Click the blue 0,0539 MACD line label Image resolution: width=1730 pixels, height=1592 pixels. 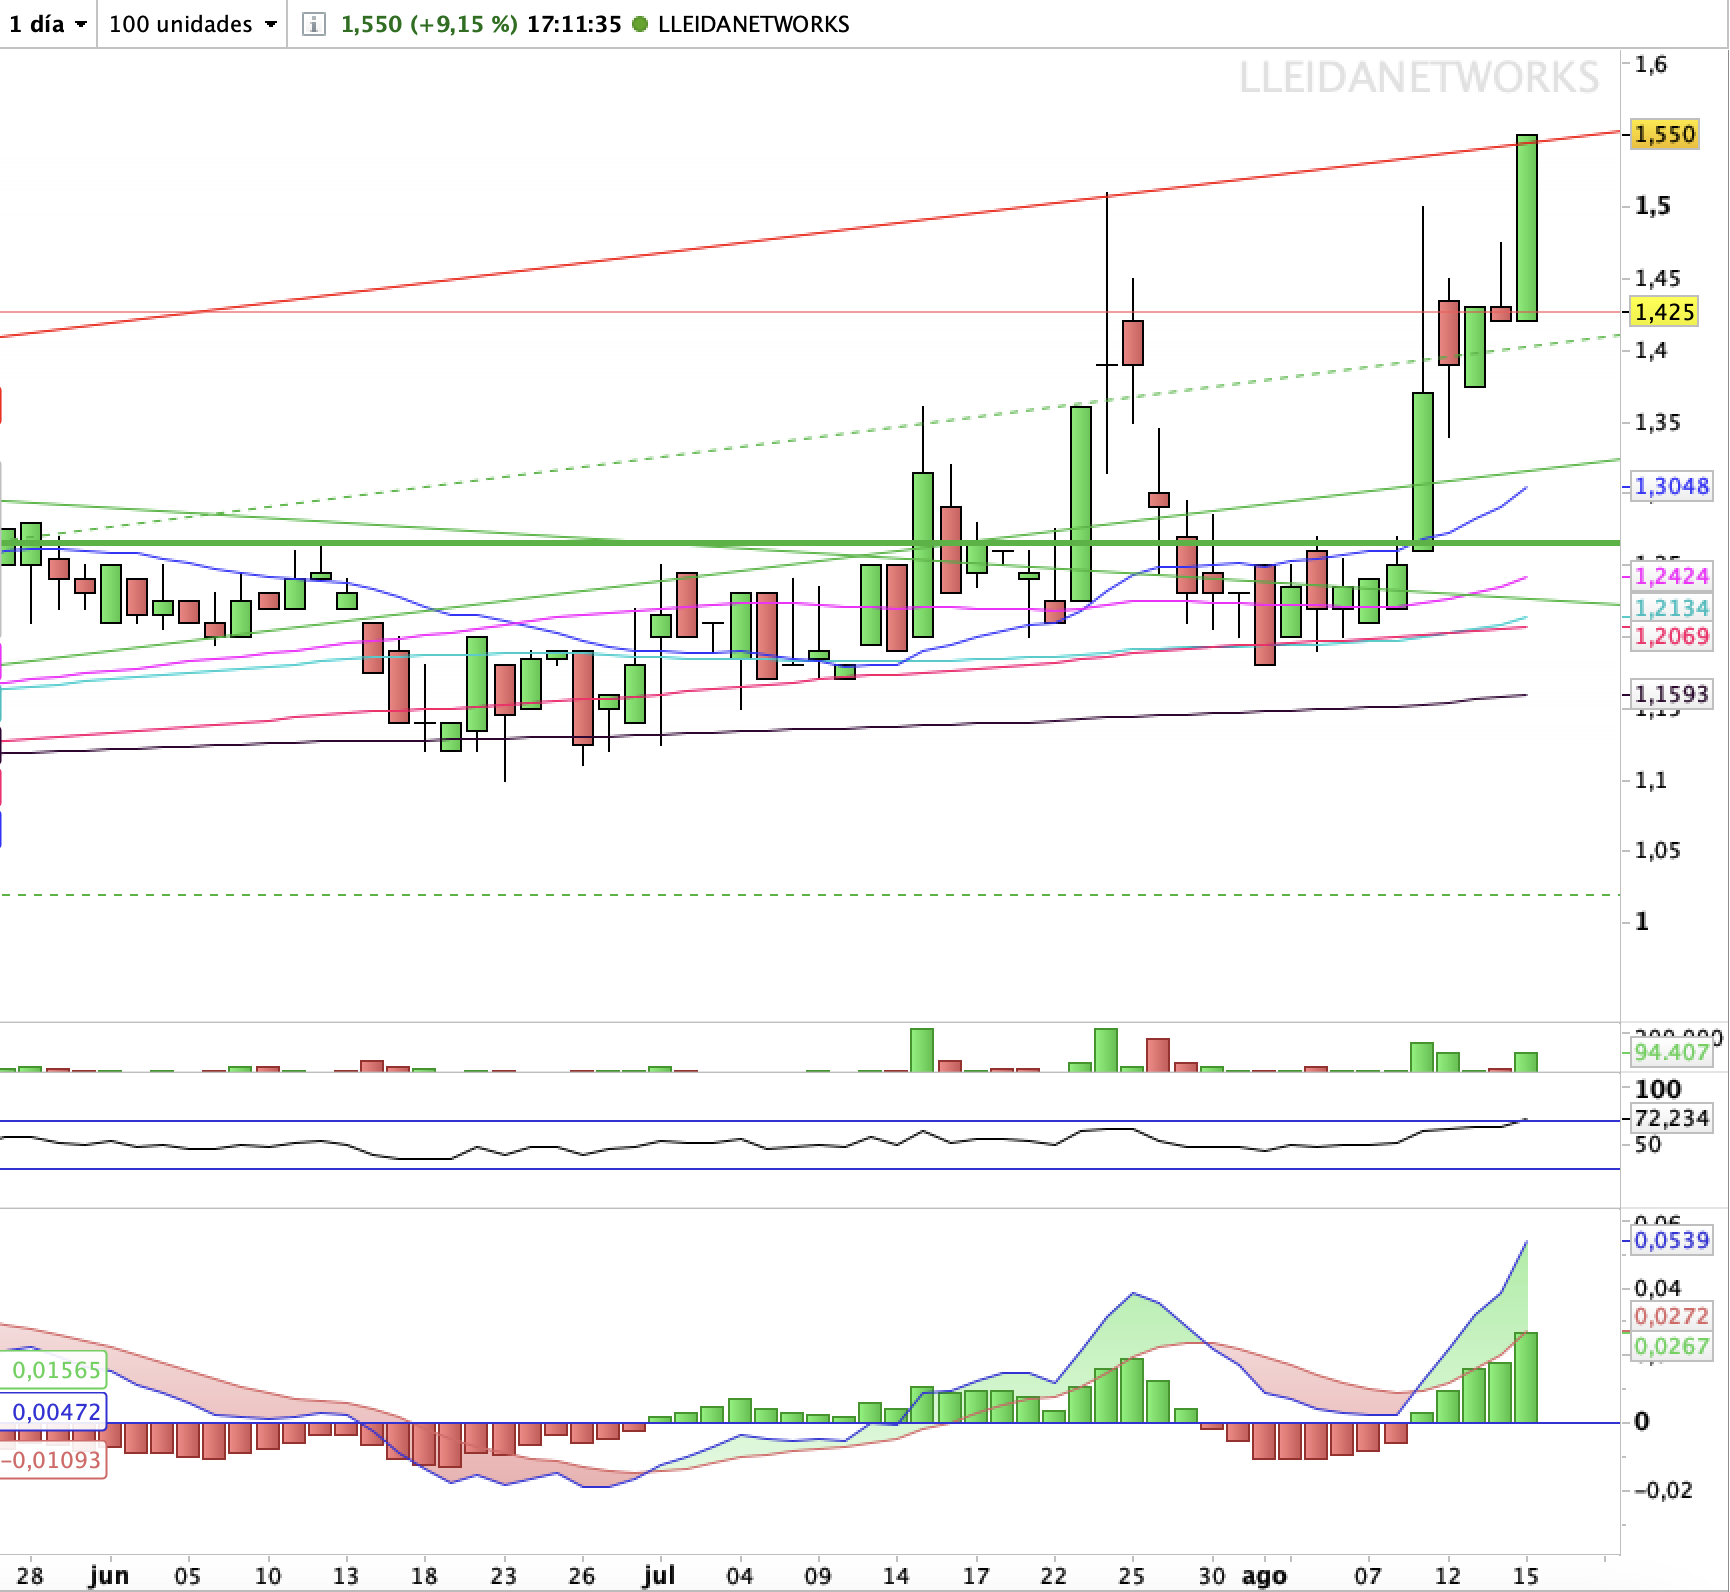coord(1671,1241)
